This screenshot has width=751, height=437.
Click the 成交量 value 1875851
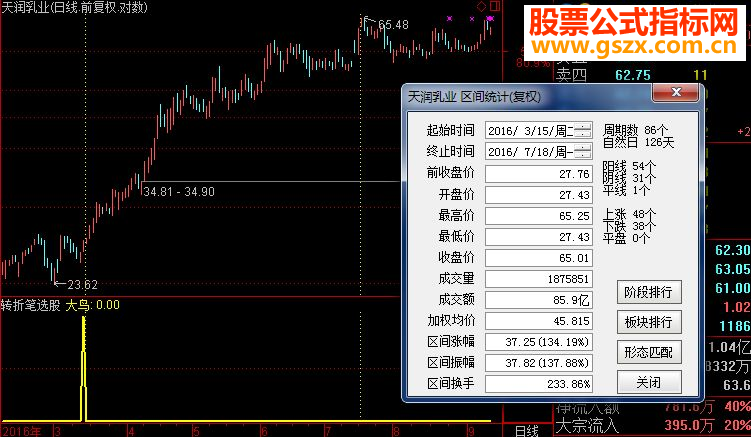[539, 279]
